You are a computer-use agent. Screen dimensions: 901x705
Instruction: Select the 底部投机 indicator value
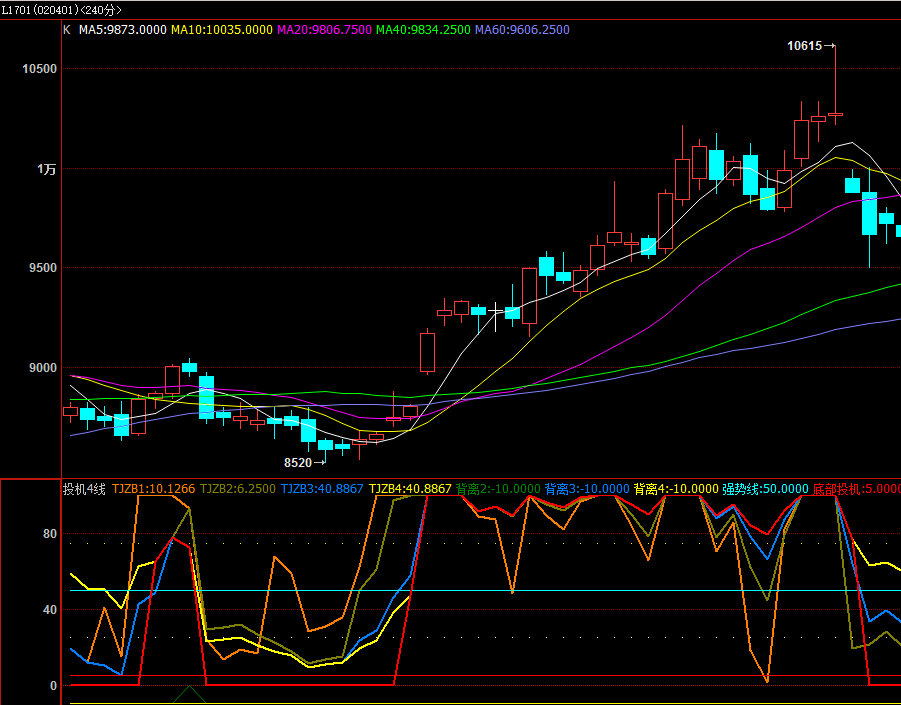tap(856, 489)
